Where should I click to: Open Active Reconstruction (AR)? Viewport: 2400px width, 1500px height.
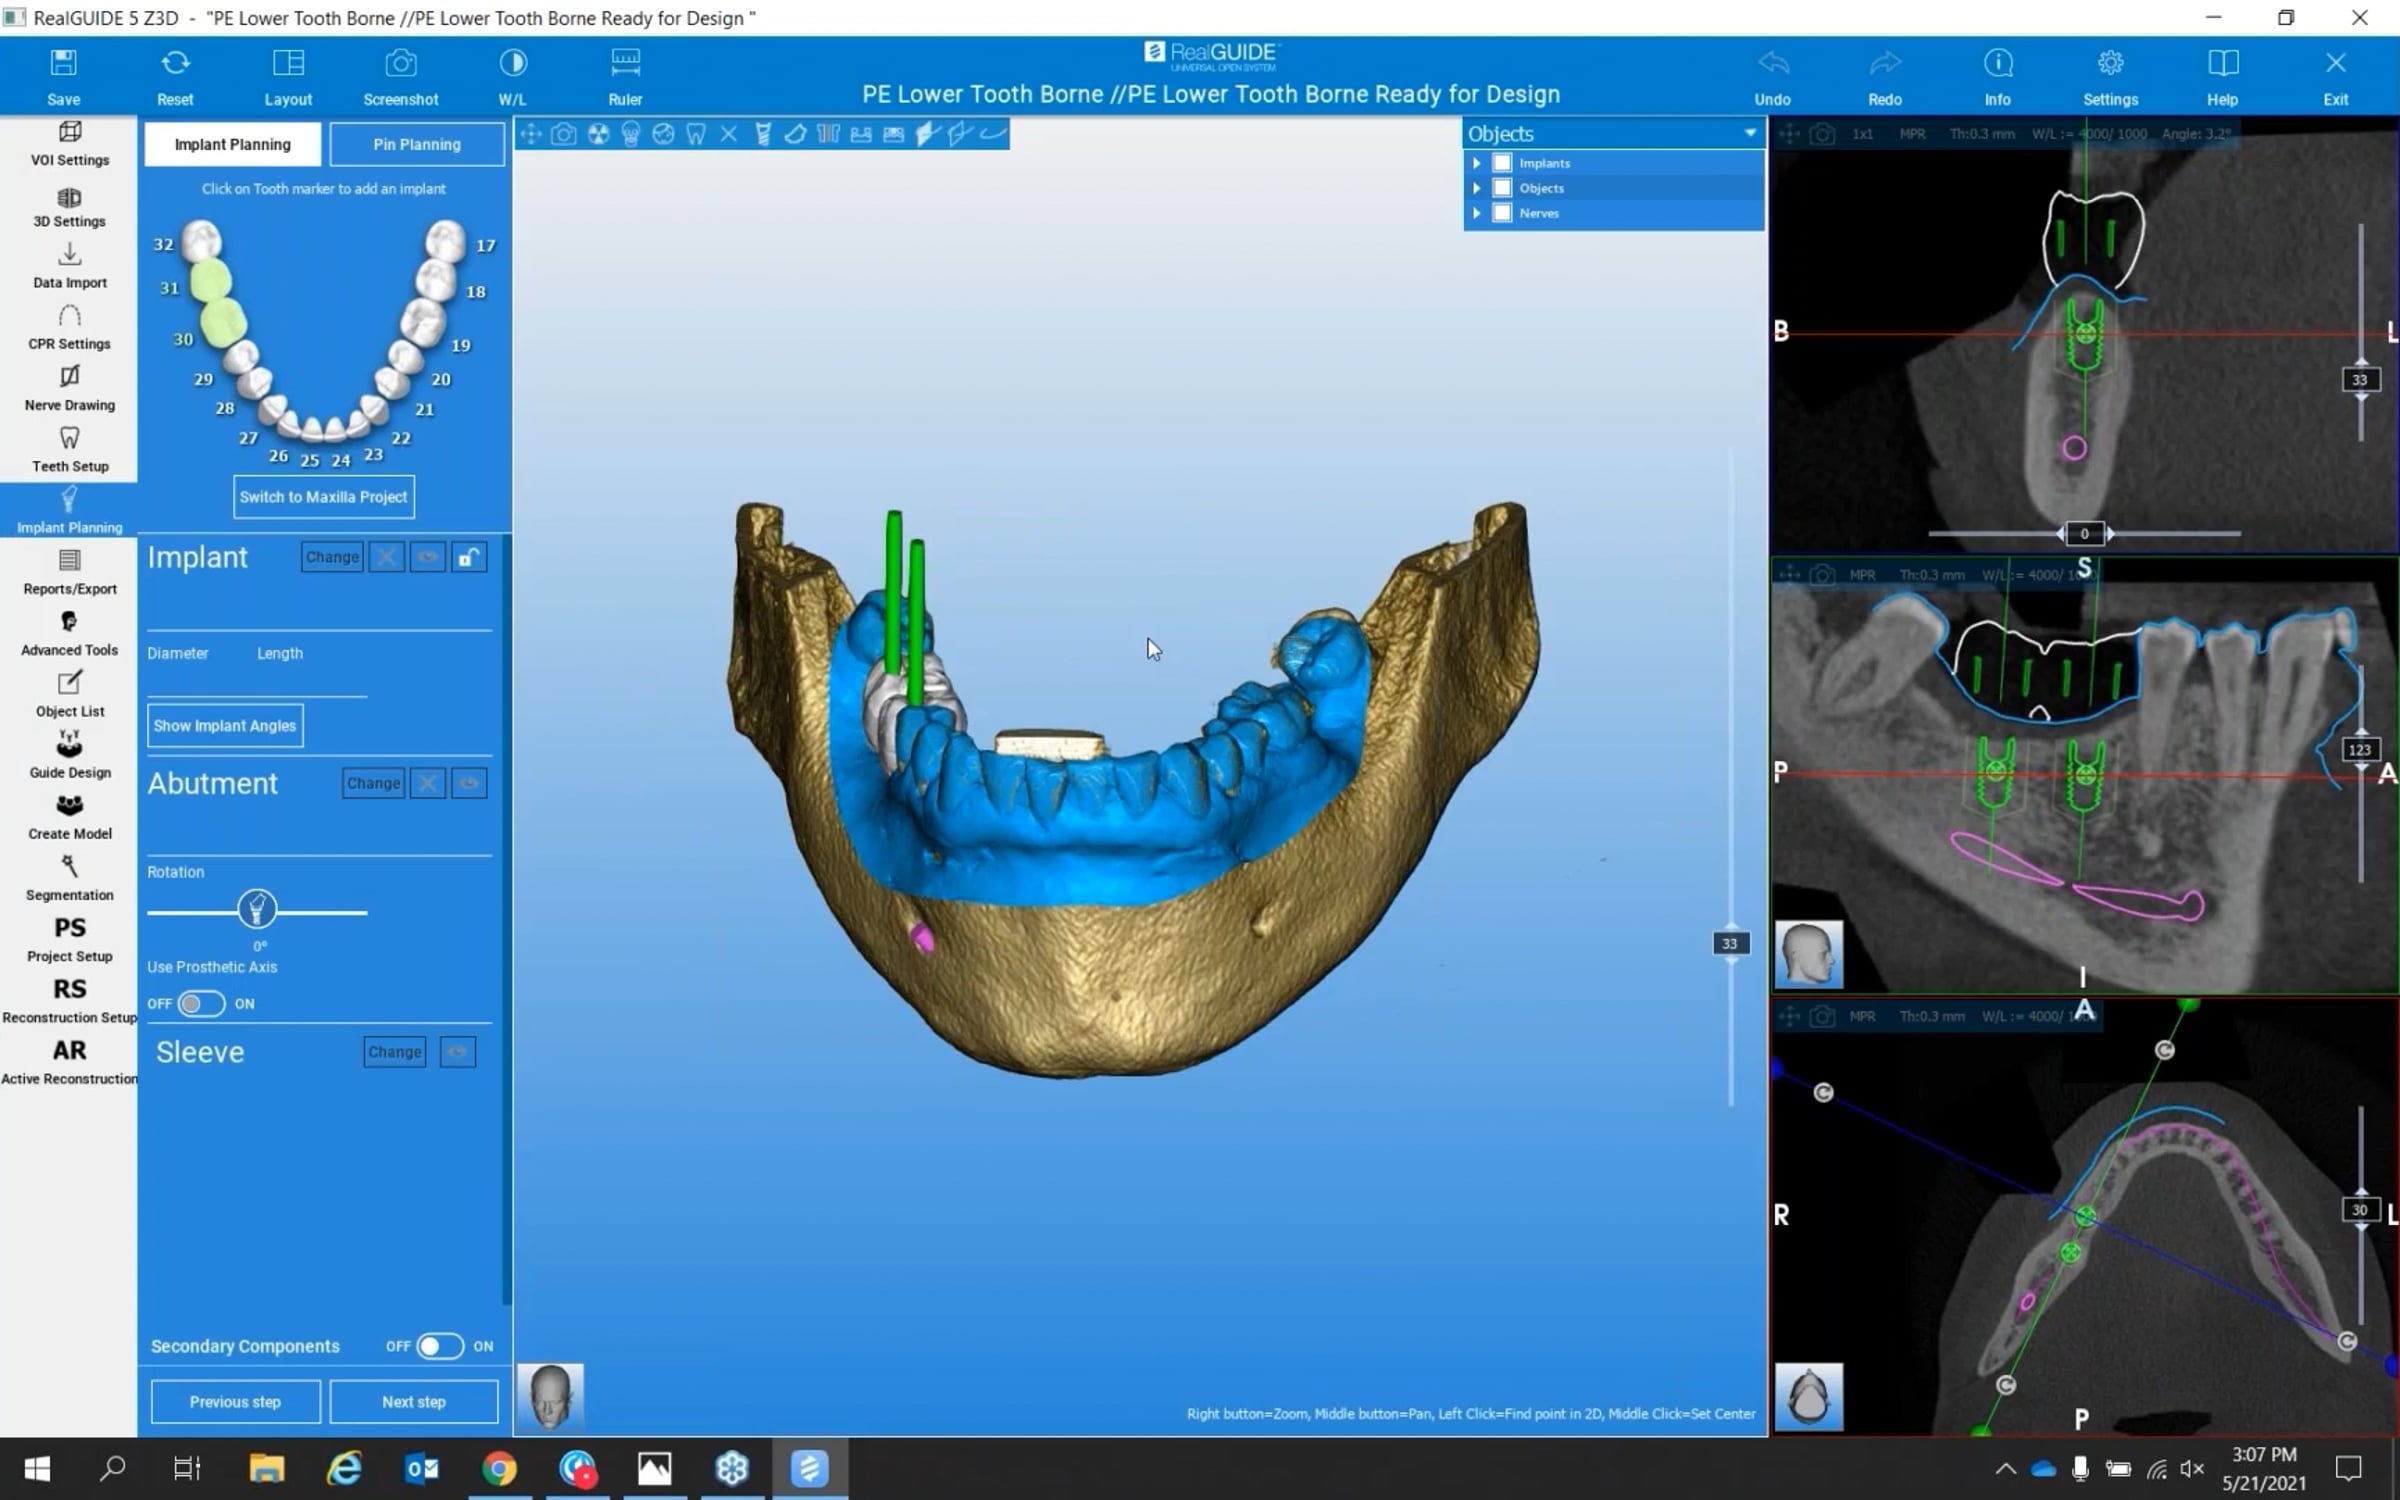[x=69, y=1061]
